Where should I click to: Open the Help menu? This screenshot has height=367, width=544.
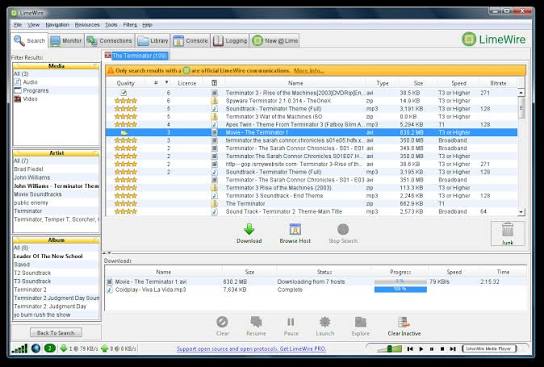(x=147, y=25)
